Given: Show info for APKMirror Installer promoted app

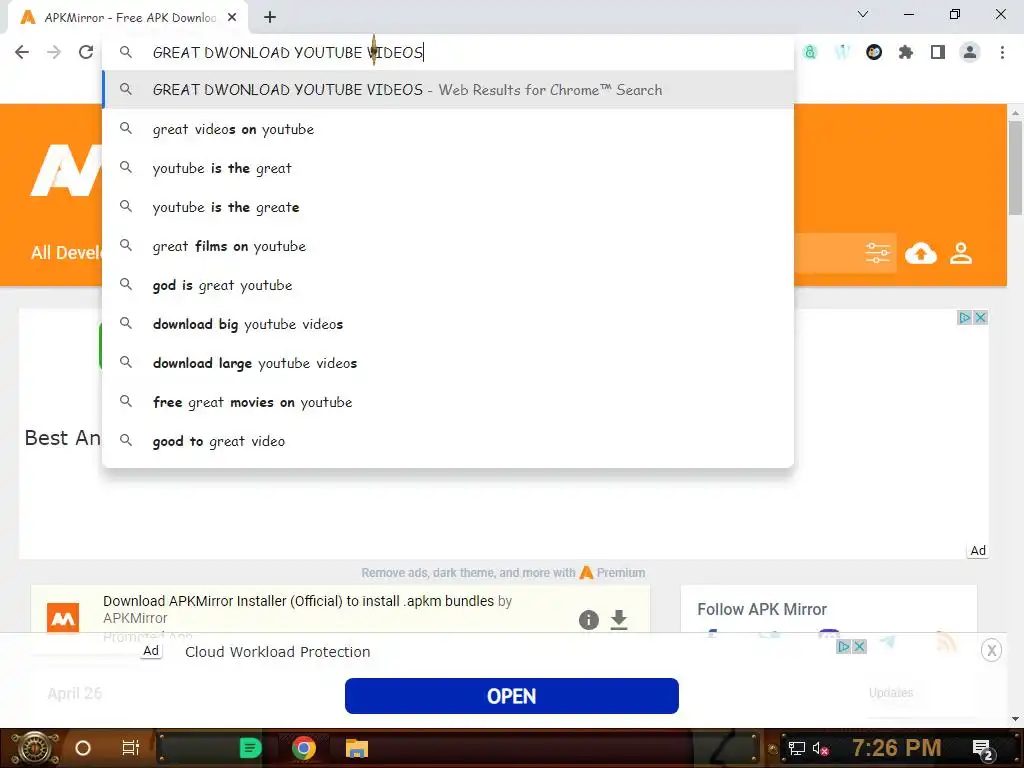Looking at the screenshot, I should [588, 619].
